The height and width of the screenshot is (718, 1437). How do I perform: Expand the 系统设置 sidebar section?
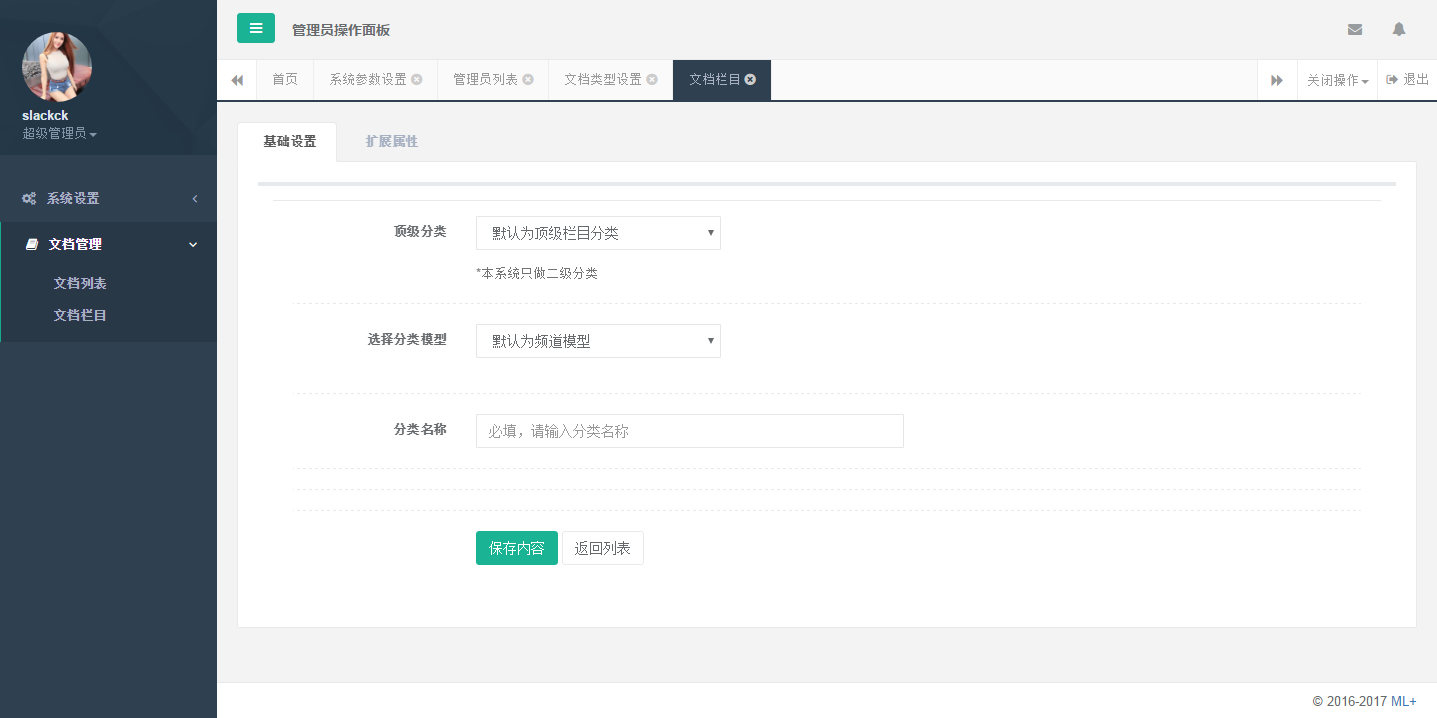coord(108,198)
